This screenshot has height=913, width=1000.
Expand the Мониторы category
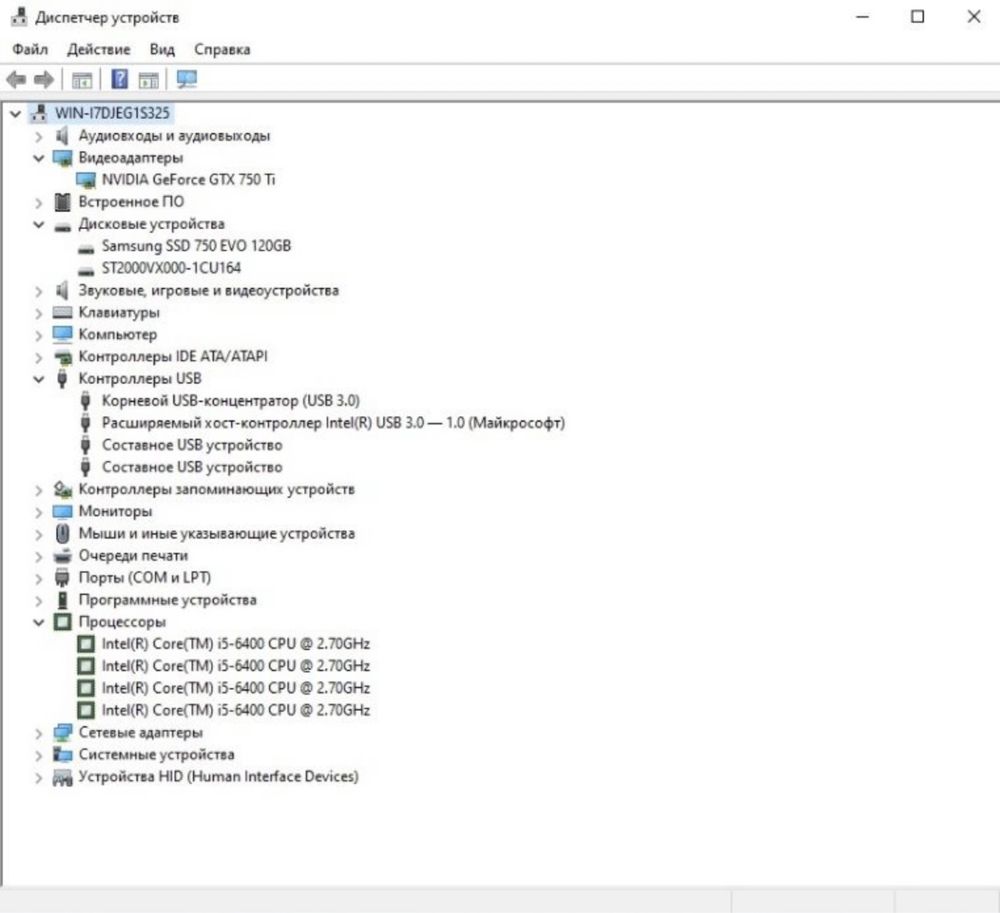[x=39, y=512]
